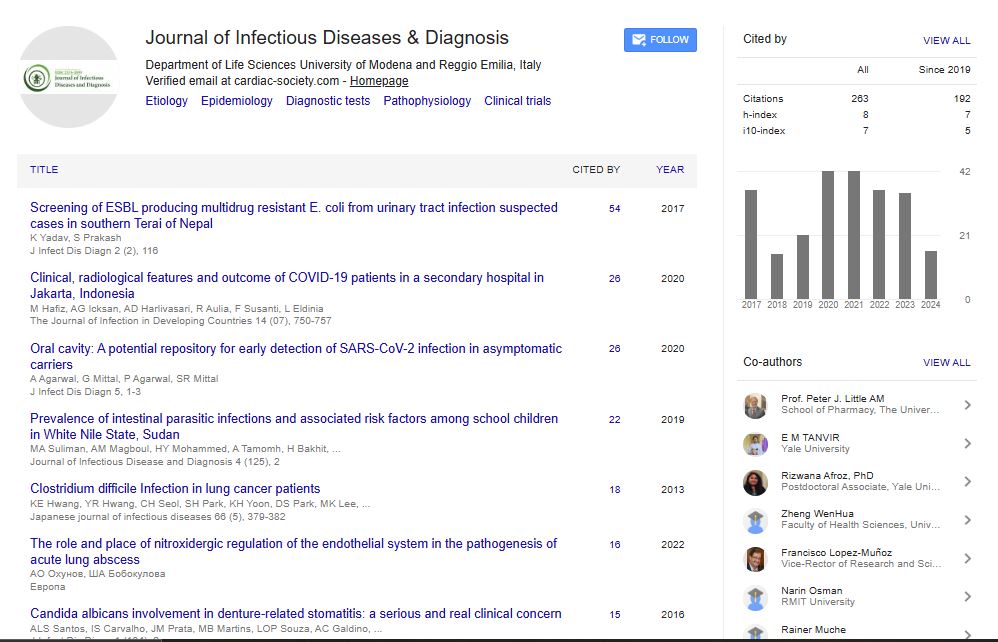998x642 pixels.
Task: Expand chevron next to Francisco Lopez-Muñoz
Action: tap(967, 558)
